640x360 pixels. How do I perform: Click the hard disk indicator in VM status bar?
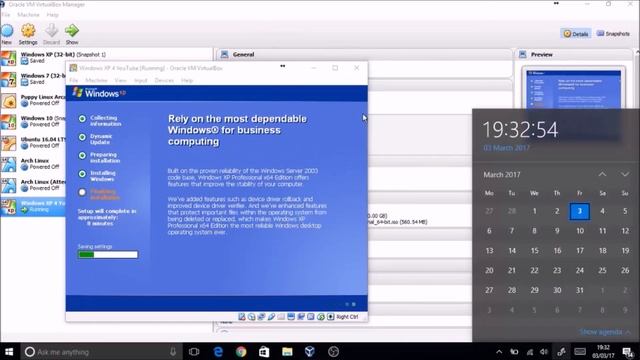pos(242,317)
